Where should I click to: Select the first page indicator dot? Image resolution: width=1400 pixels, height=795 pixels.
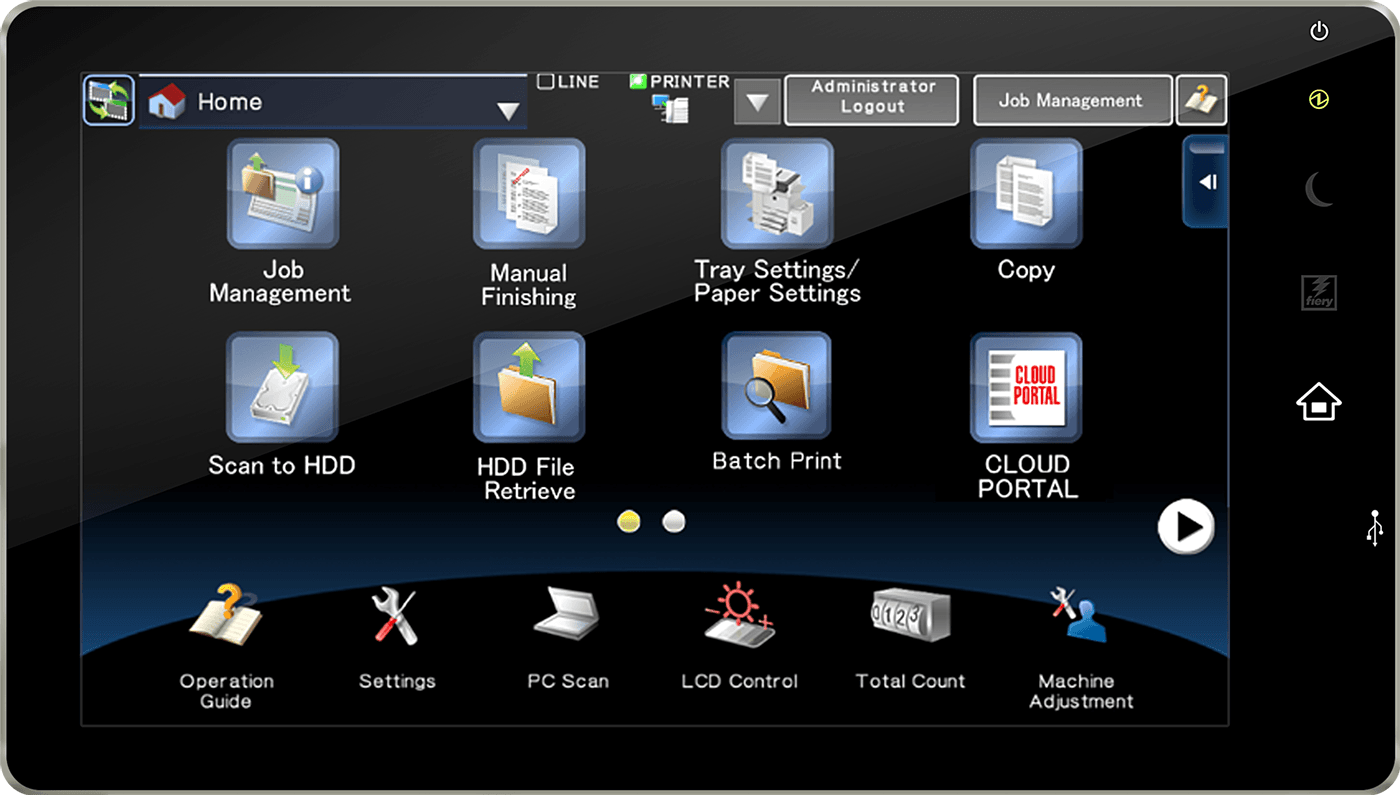(629, 521)
